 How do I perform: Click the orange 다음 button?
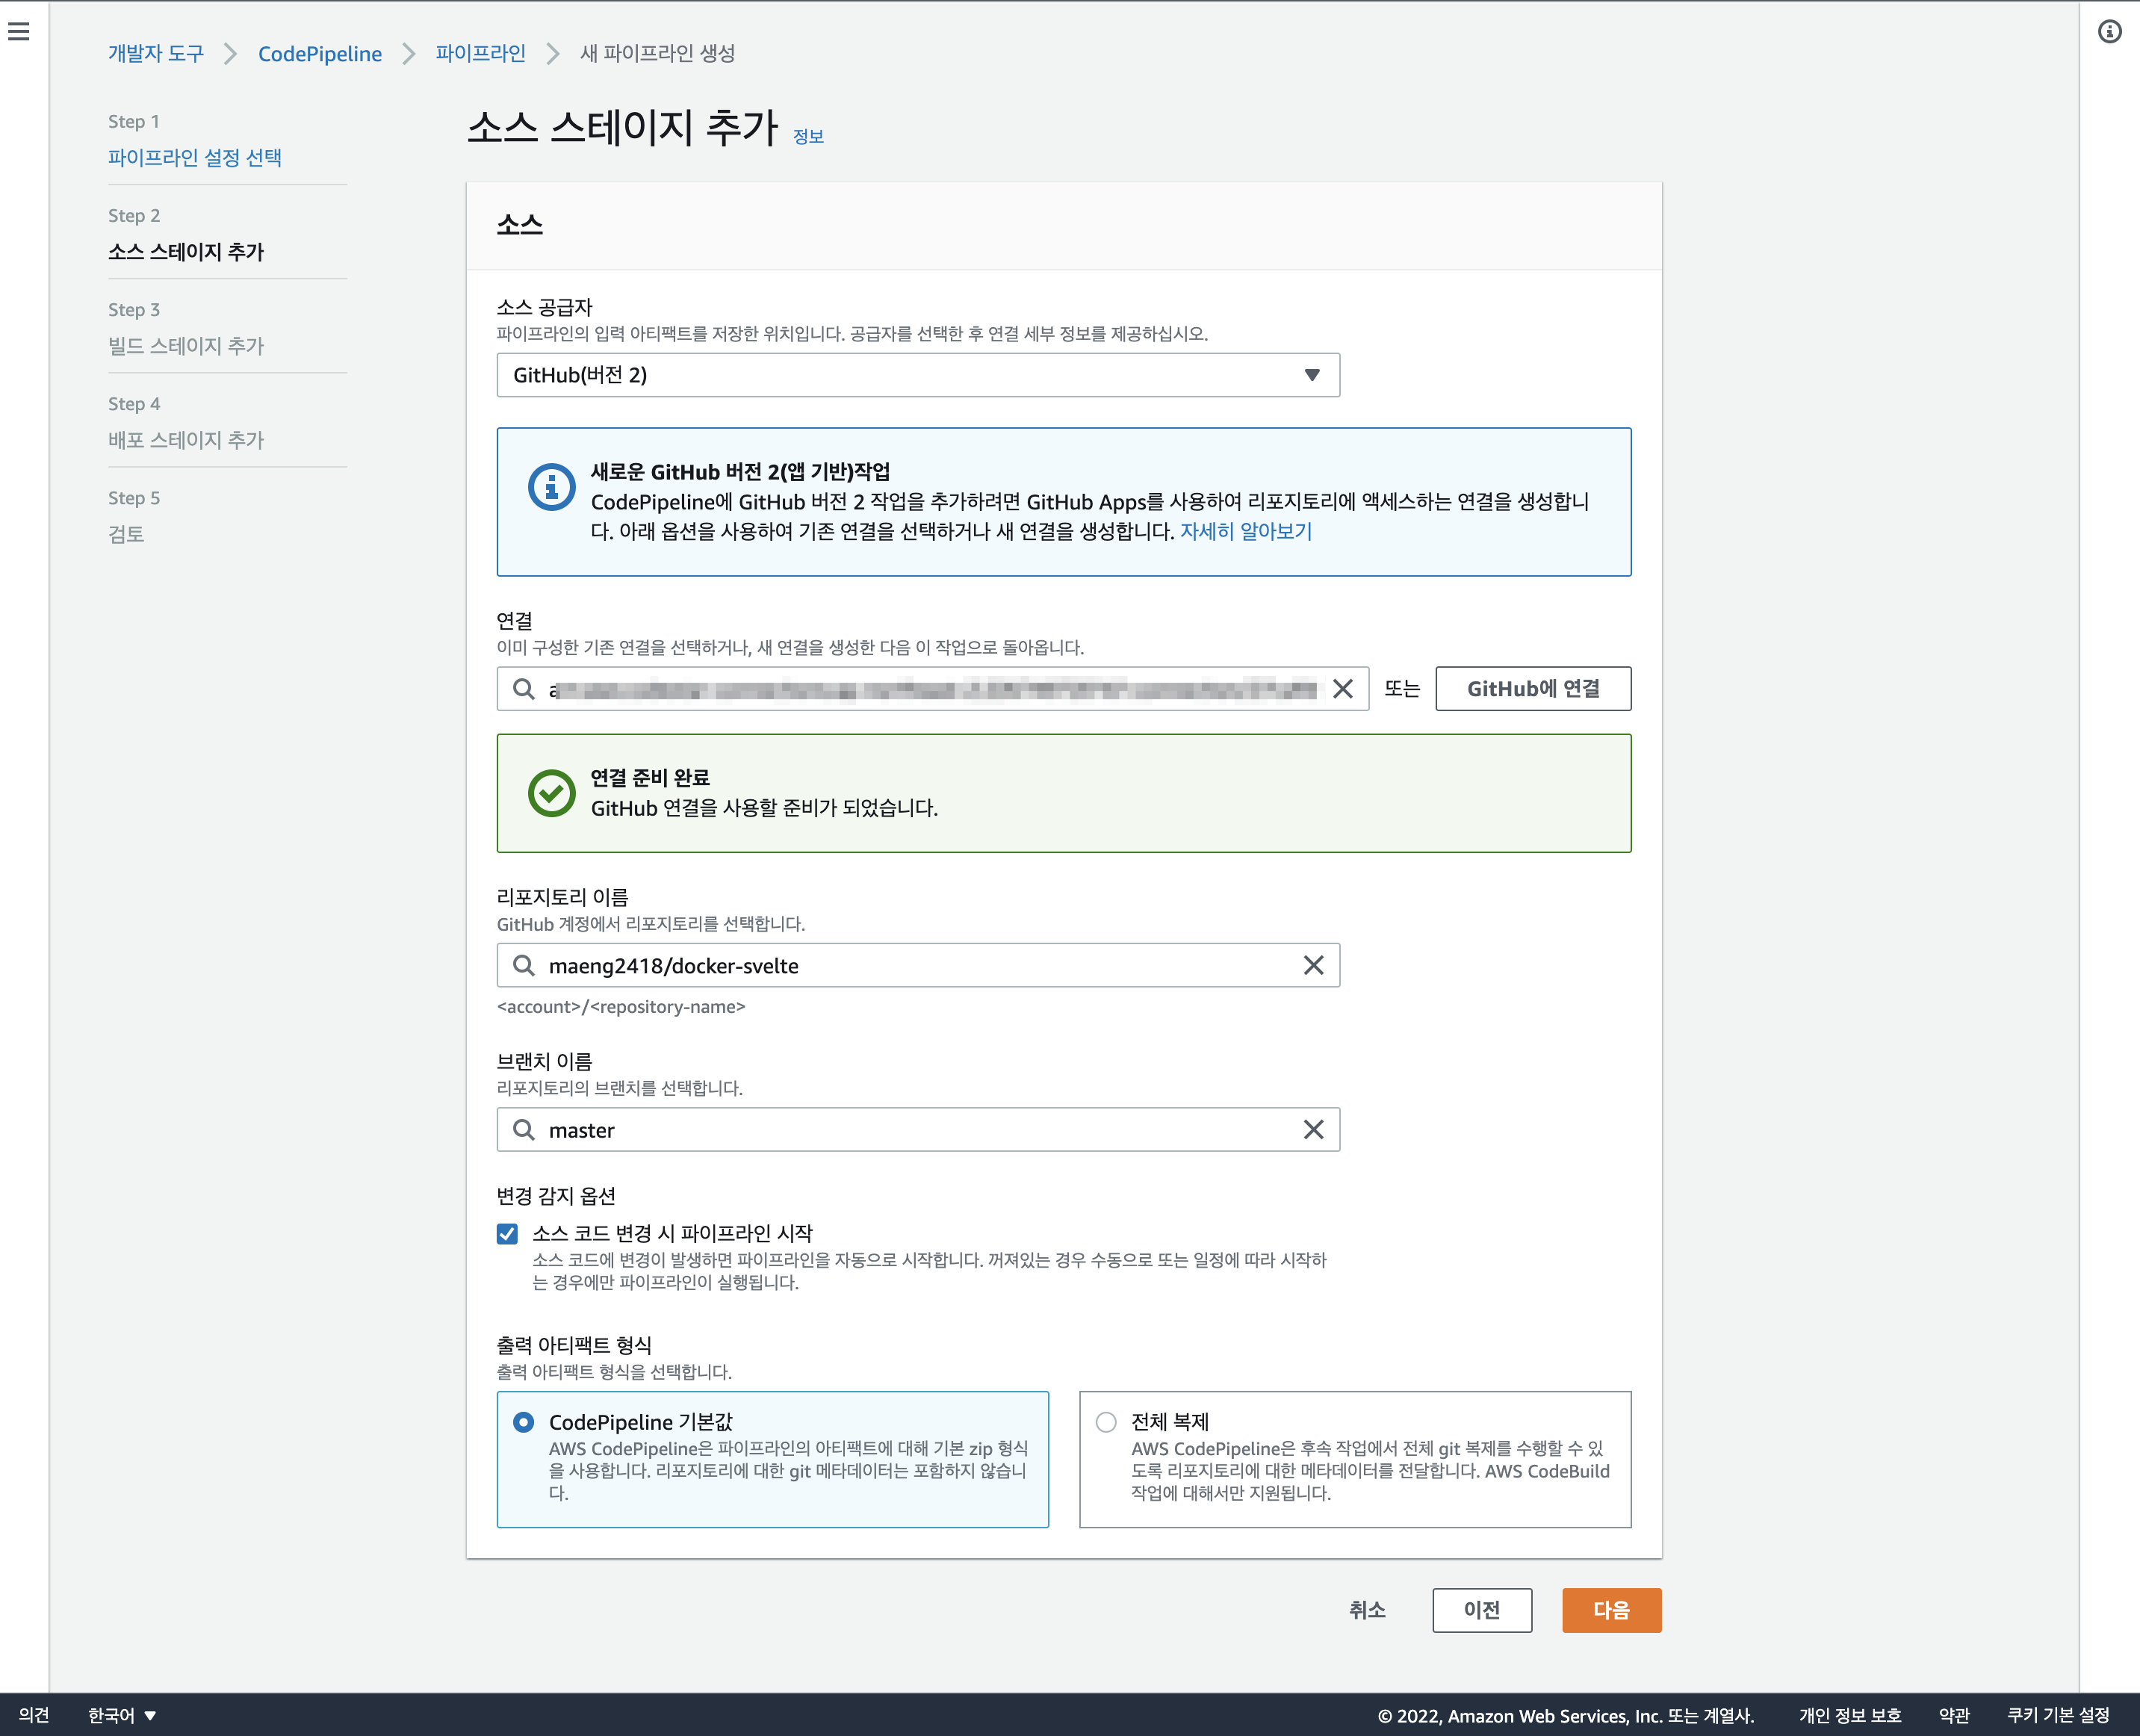click(x=1611, y=1610)
